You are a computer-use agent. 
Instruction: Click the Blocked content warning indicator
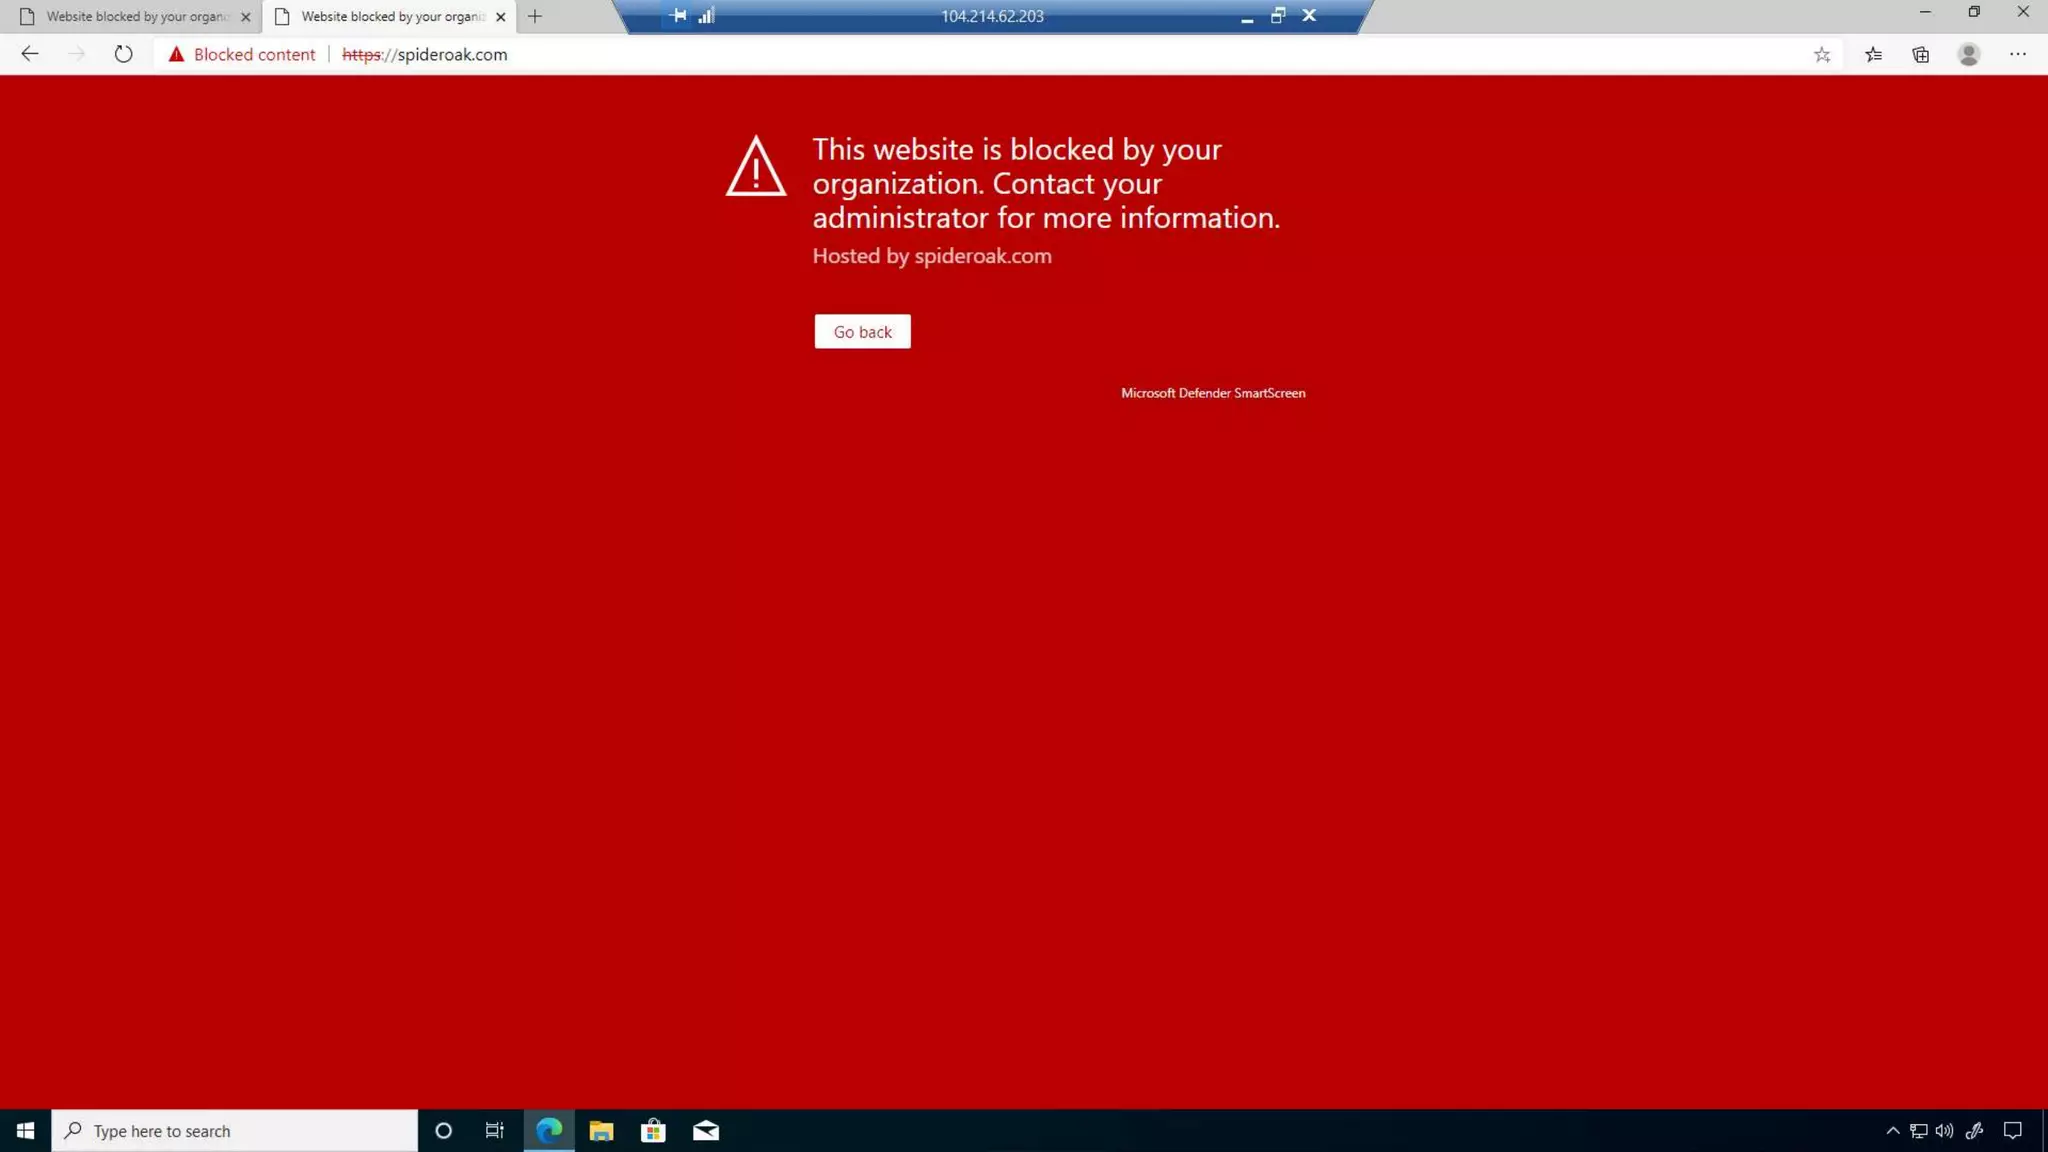(242, 54)
